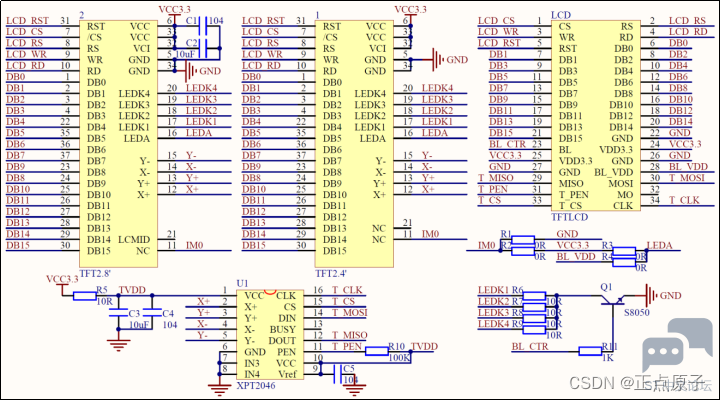Viewport: 721px width, 401px height.
Task: Click the XPT2046 chip yellow body
Action: pyautogui.click(x=270, y=335)
